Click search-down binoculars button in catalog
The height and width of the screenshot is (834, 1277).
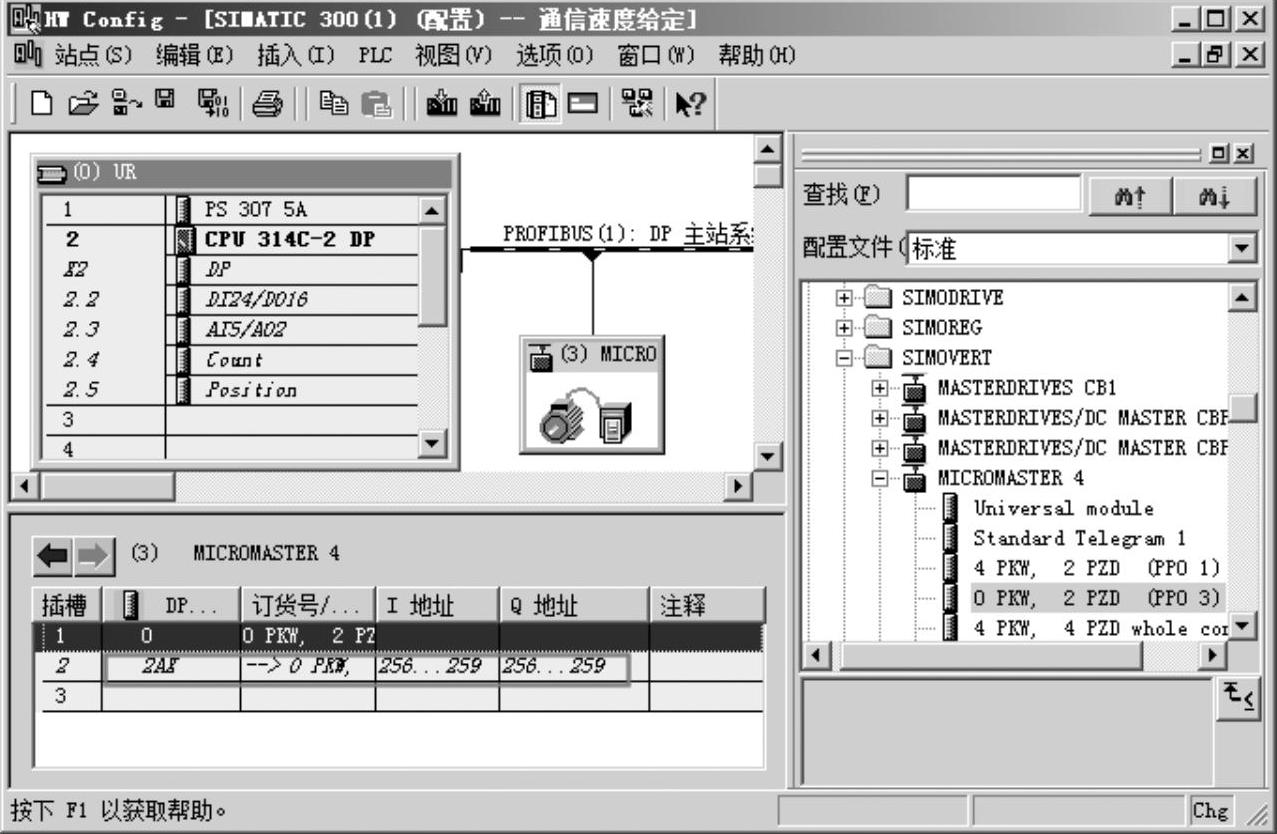1214,195
